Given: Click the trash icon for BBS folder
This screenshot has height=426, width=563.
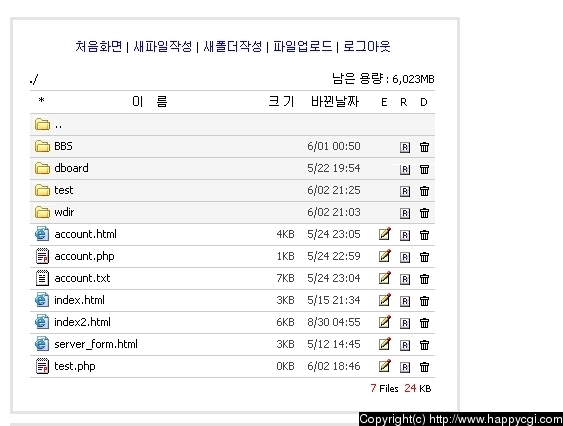Looking at the screenshot, I should click(424, 147).
